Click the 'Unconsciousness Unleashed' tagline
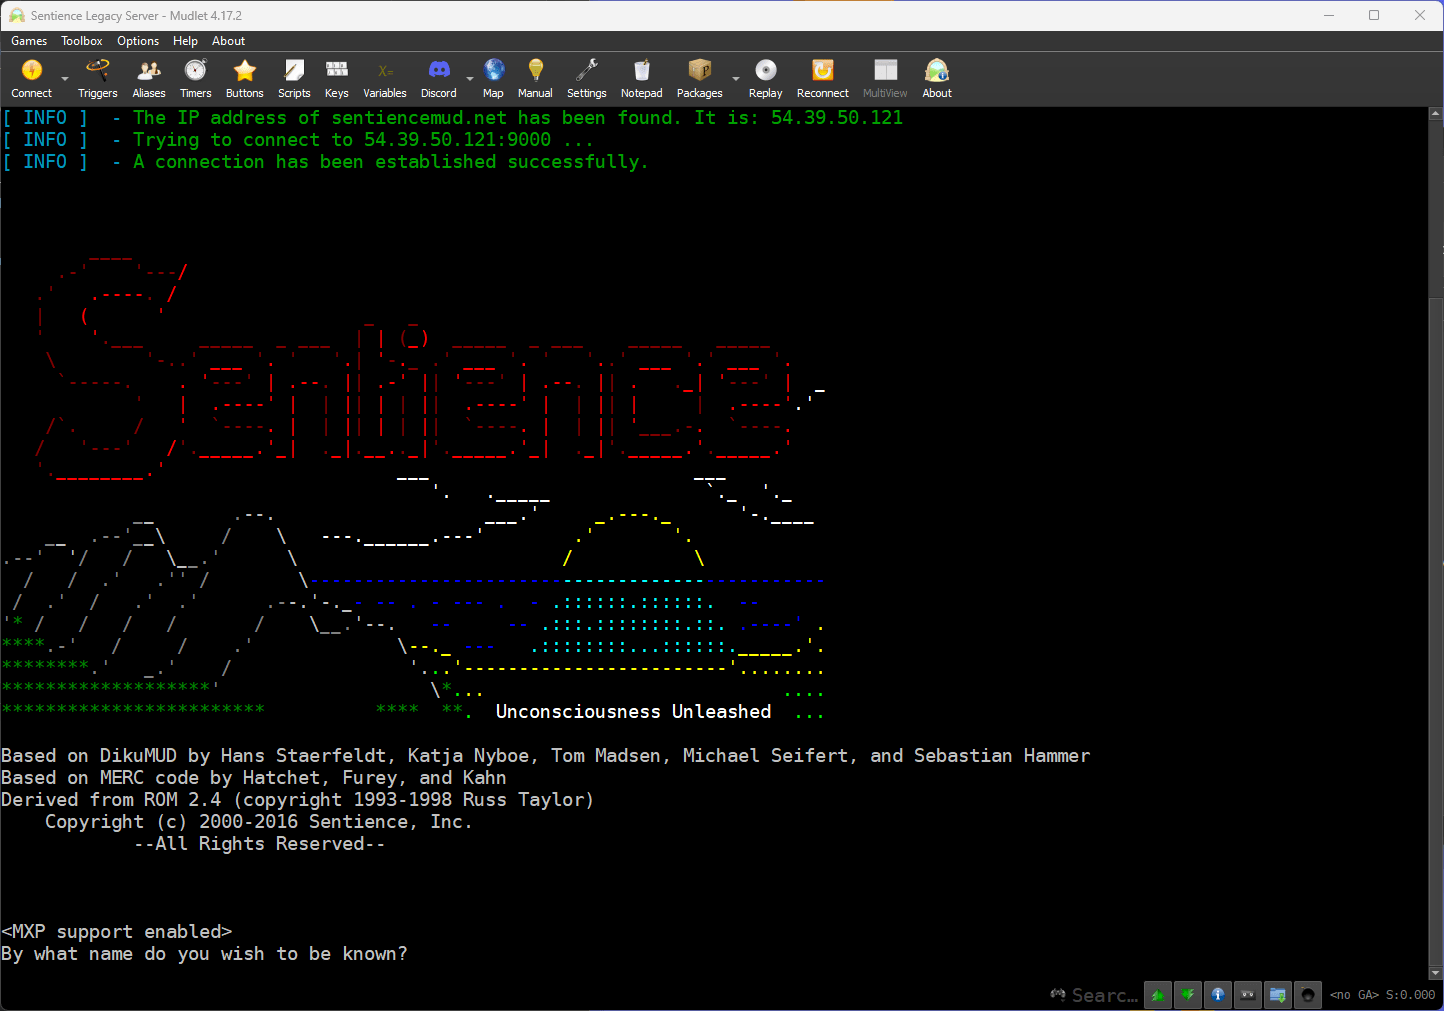The width and height of the screenshot is (1444, 1011). point(634,712)
